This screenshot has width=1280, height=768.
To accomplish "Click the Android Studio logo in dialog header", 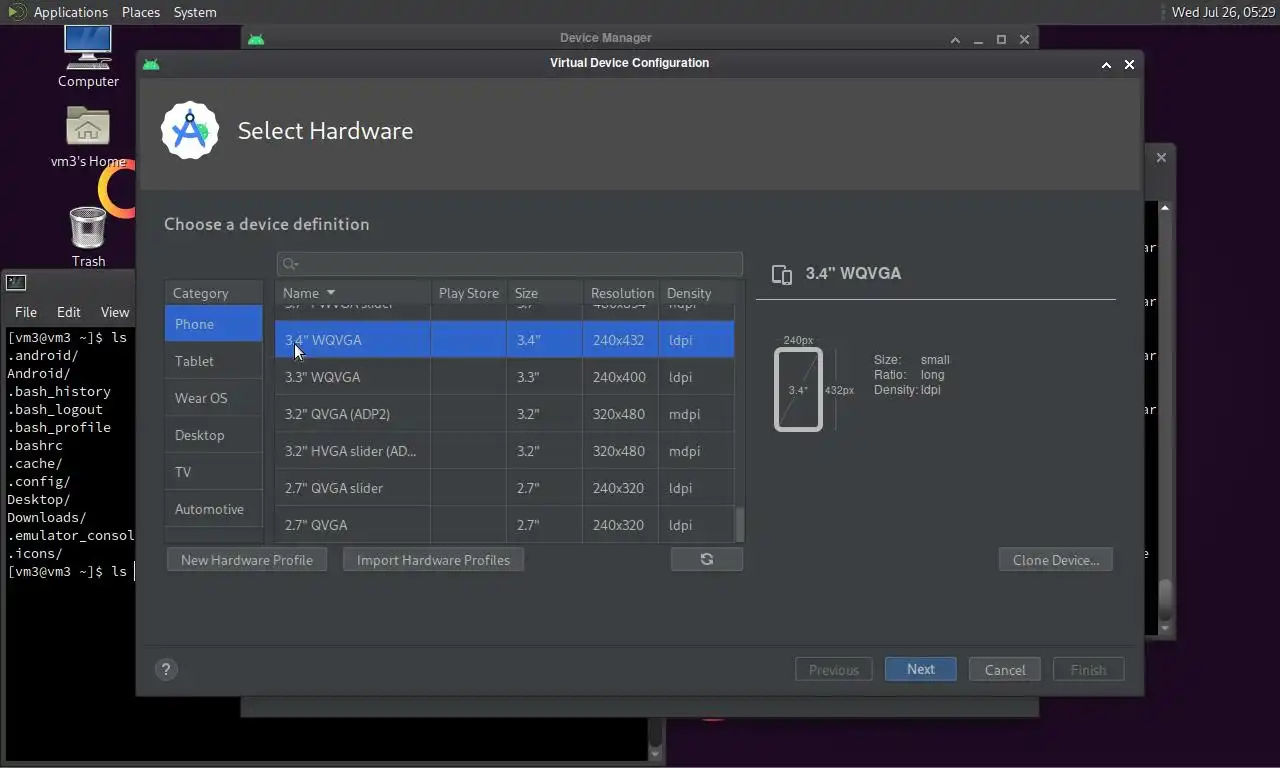I will coord(190,130).
